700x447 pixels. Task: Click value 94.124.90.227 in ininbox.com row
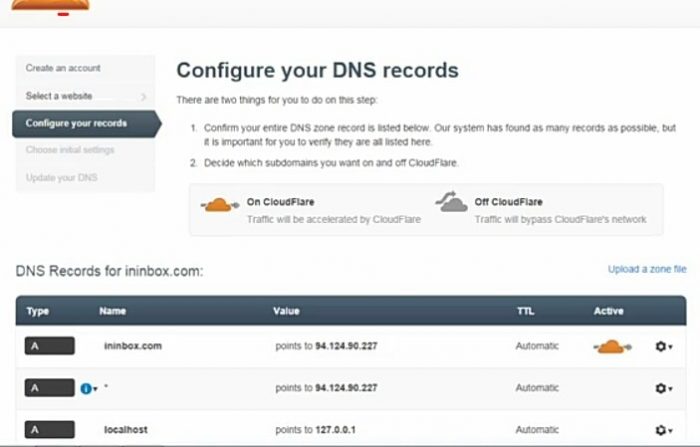click(x=346, y=346)
